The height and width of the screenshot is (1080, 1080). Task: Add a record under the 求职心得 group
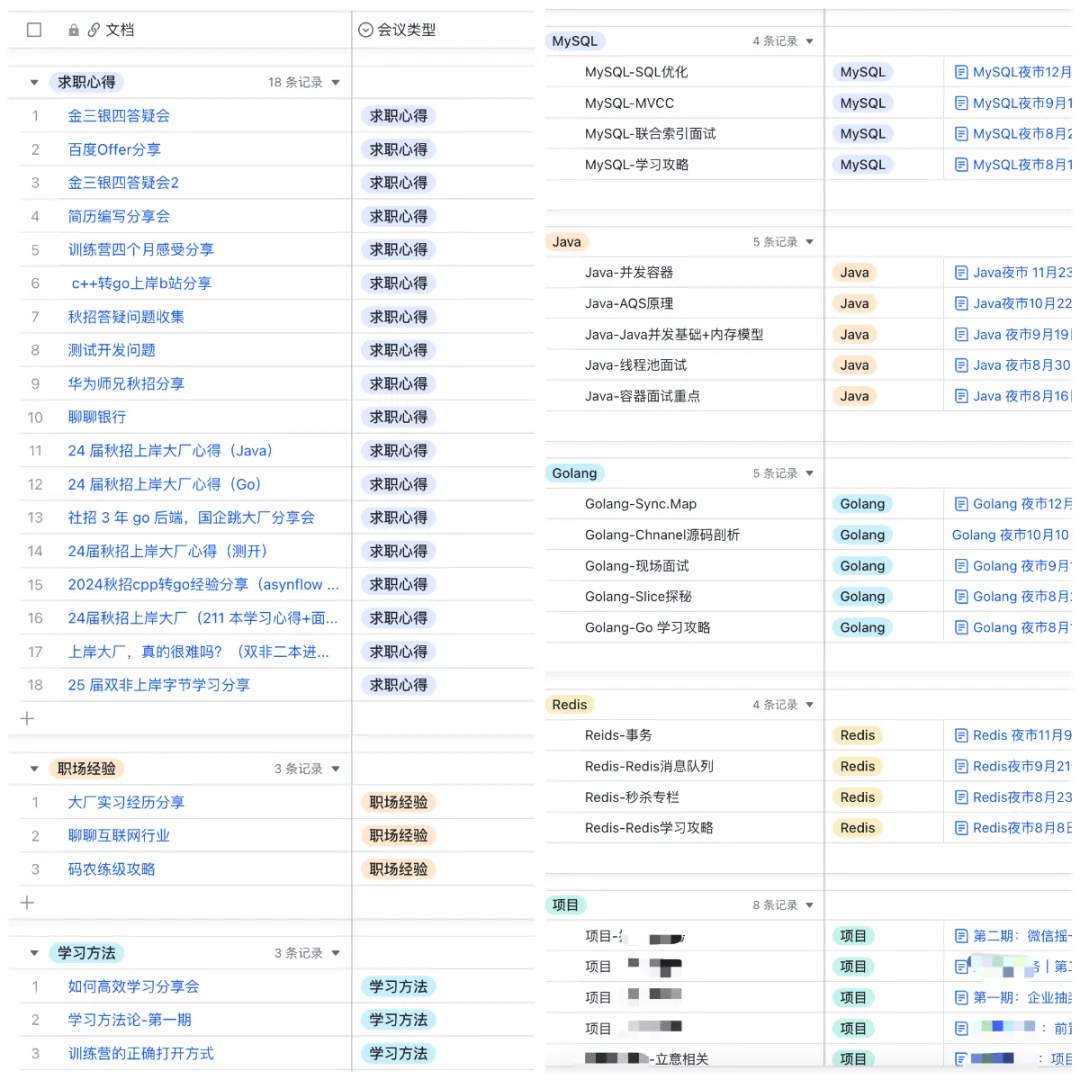click(27, 718)
